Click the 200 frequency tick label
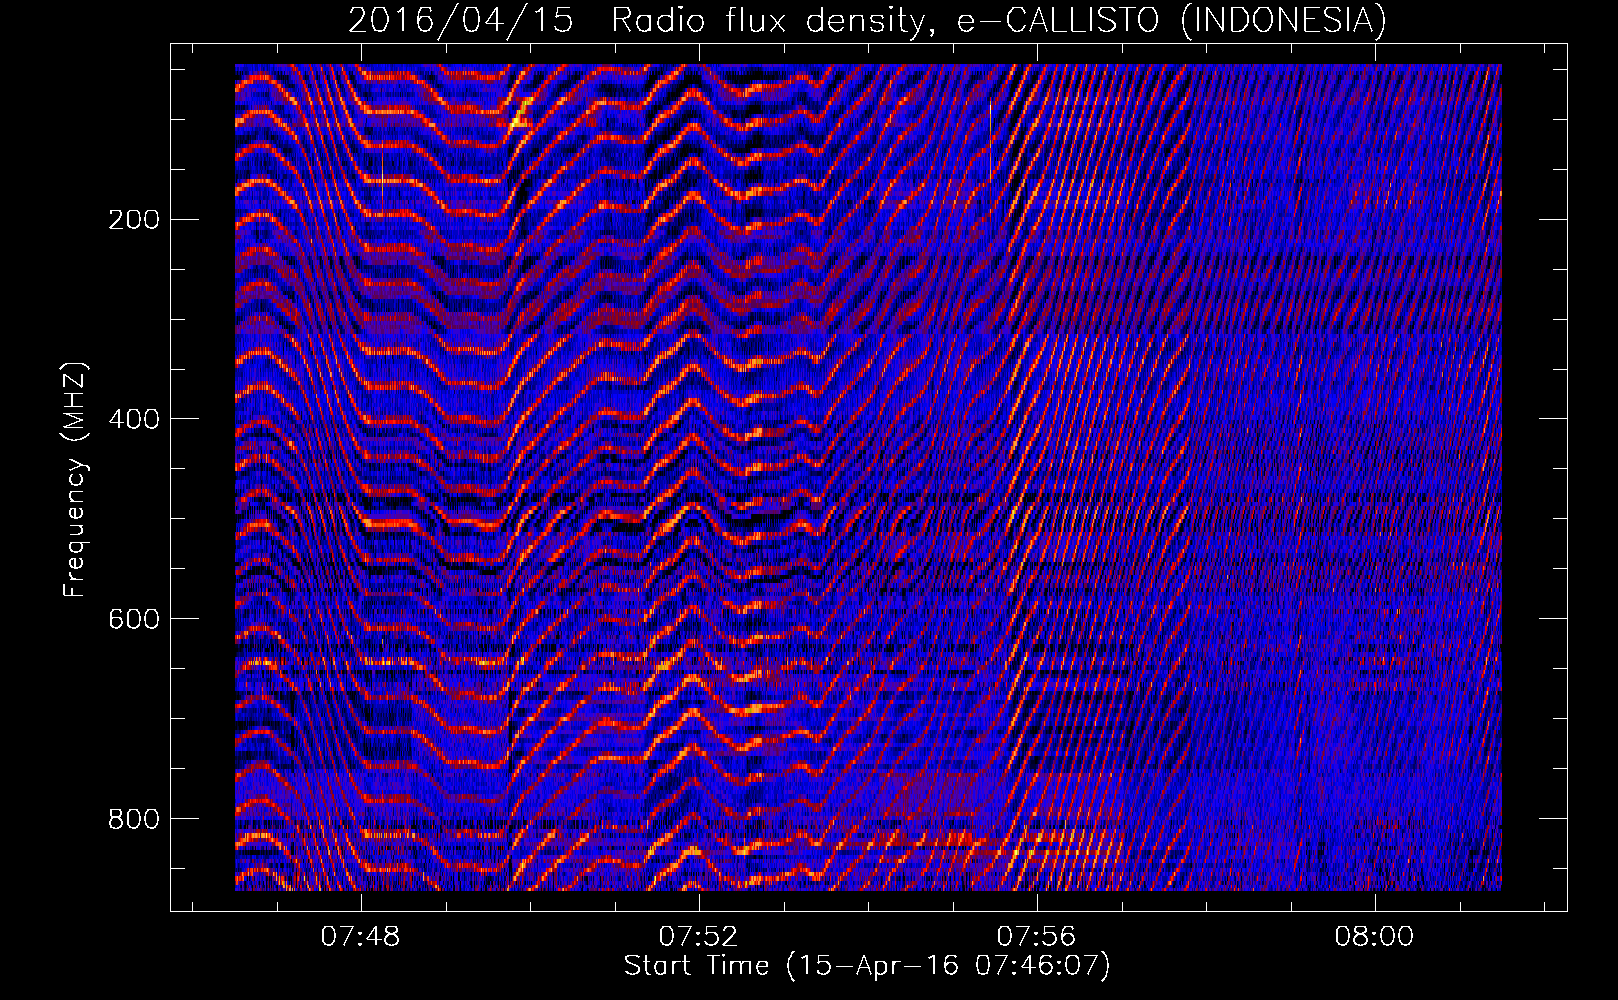1618x1000 pixels. 134,219
